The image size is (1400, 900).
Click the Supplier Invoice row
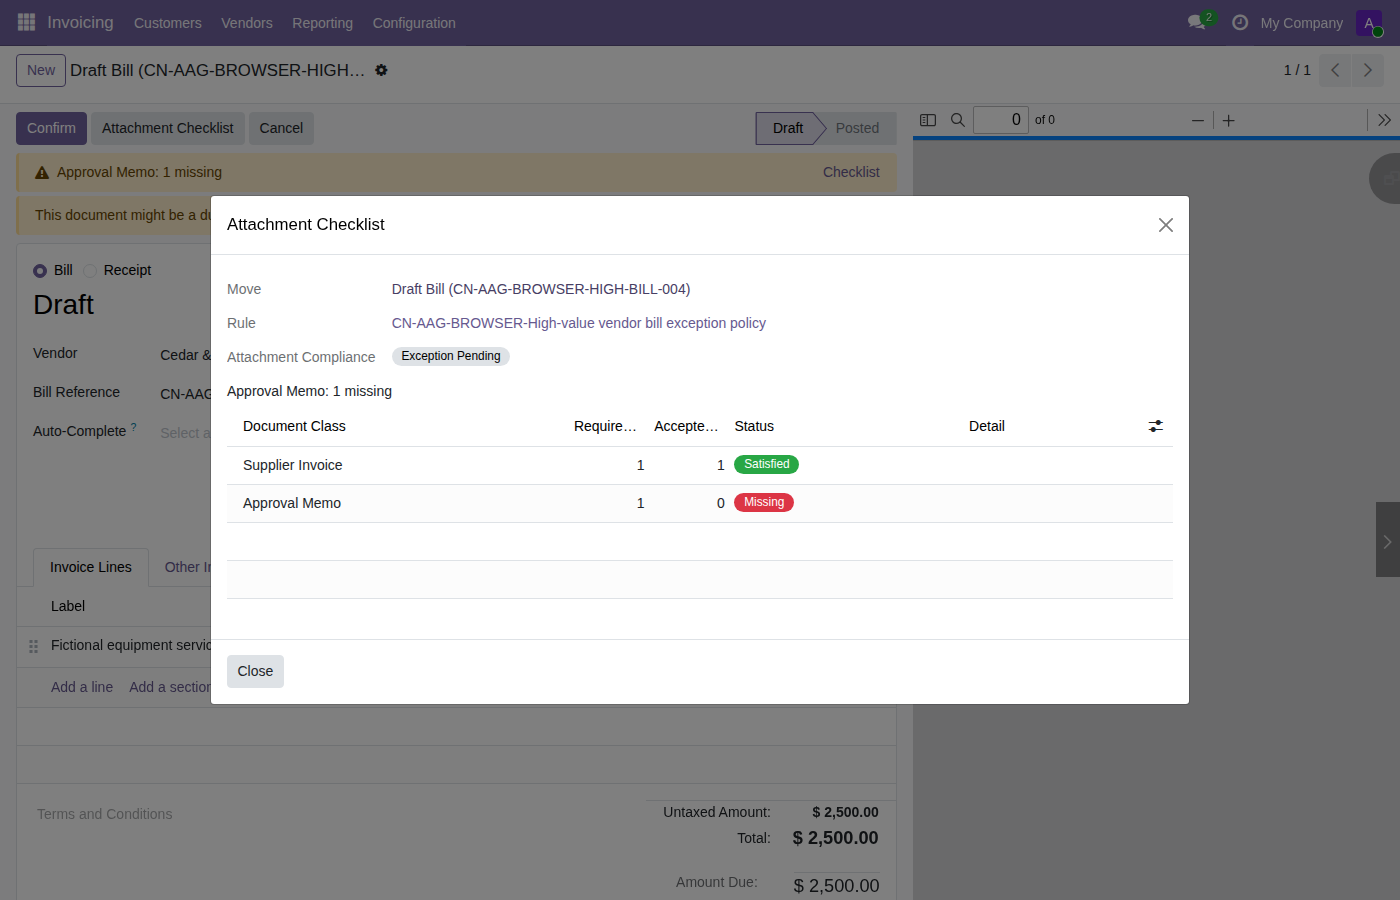click(700, 465)
